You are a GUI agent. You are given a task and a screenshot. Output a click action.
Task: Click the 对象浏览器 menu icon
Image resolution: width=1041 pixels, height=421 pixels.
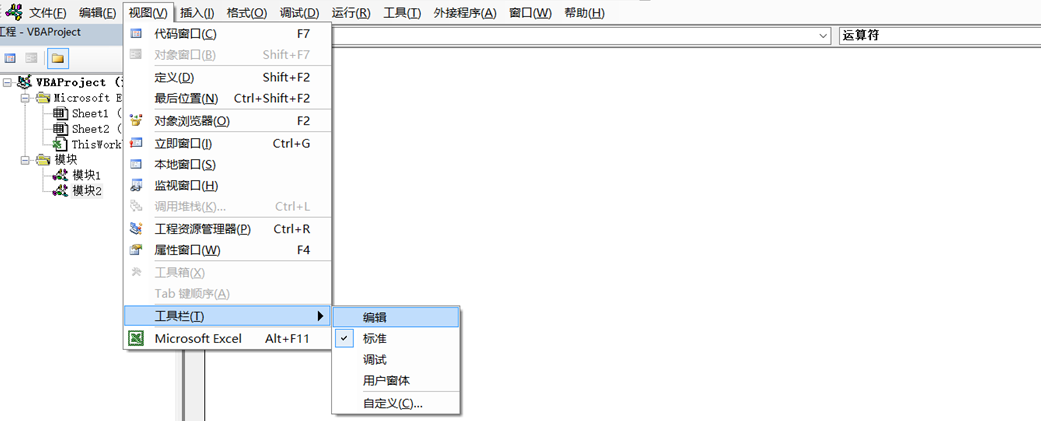[136, 121]
